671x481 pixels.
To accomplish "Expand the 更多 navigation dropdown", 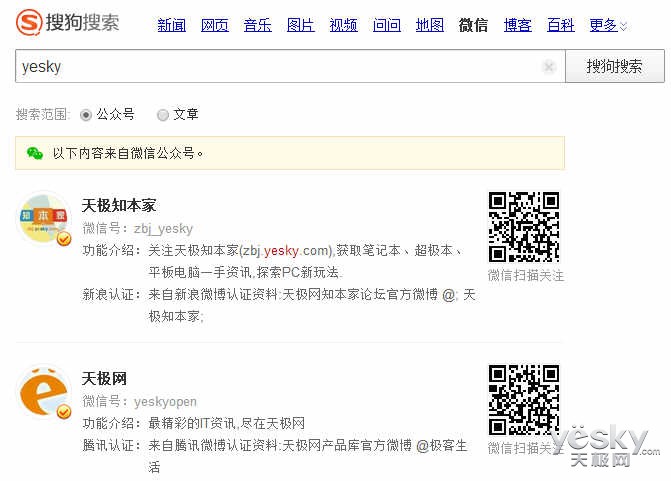I will click(608, 25).
